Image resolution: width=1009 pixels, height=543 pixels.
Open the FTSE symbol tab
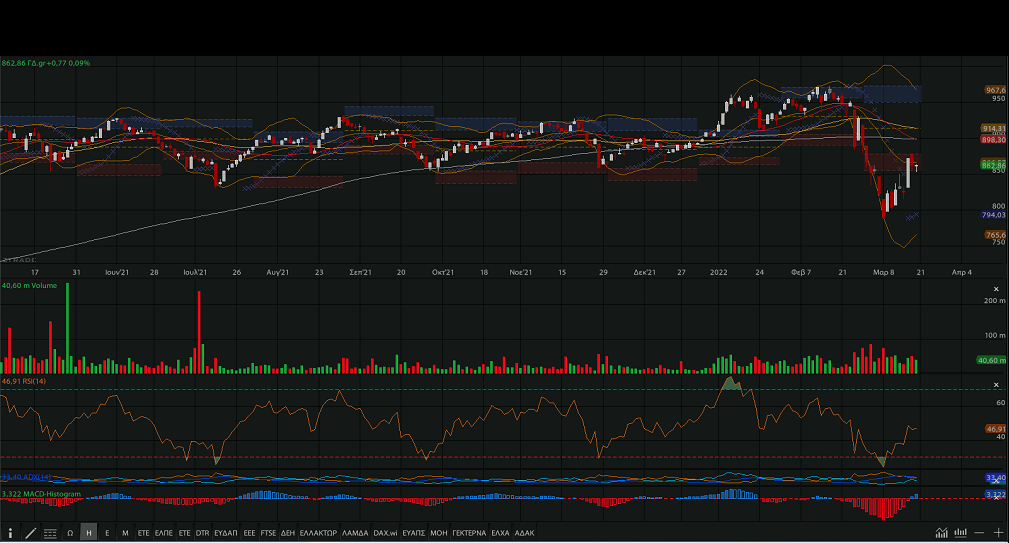268,533
